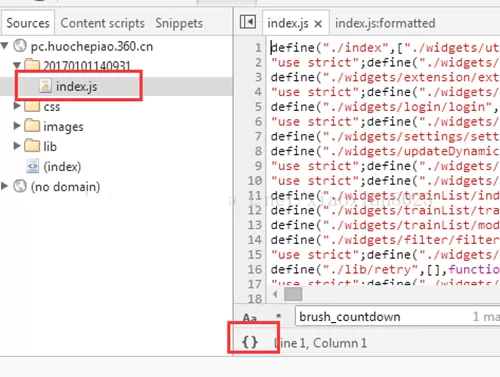Focus the brush_countdown search field
Image resolution: width=500 pixels, height=377 pixels.
397,316
